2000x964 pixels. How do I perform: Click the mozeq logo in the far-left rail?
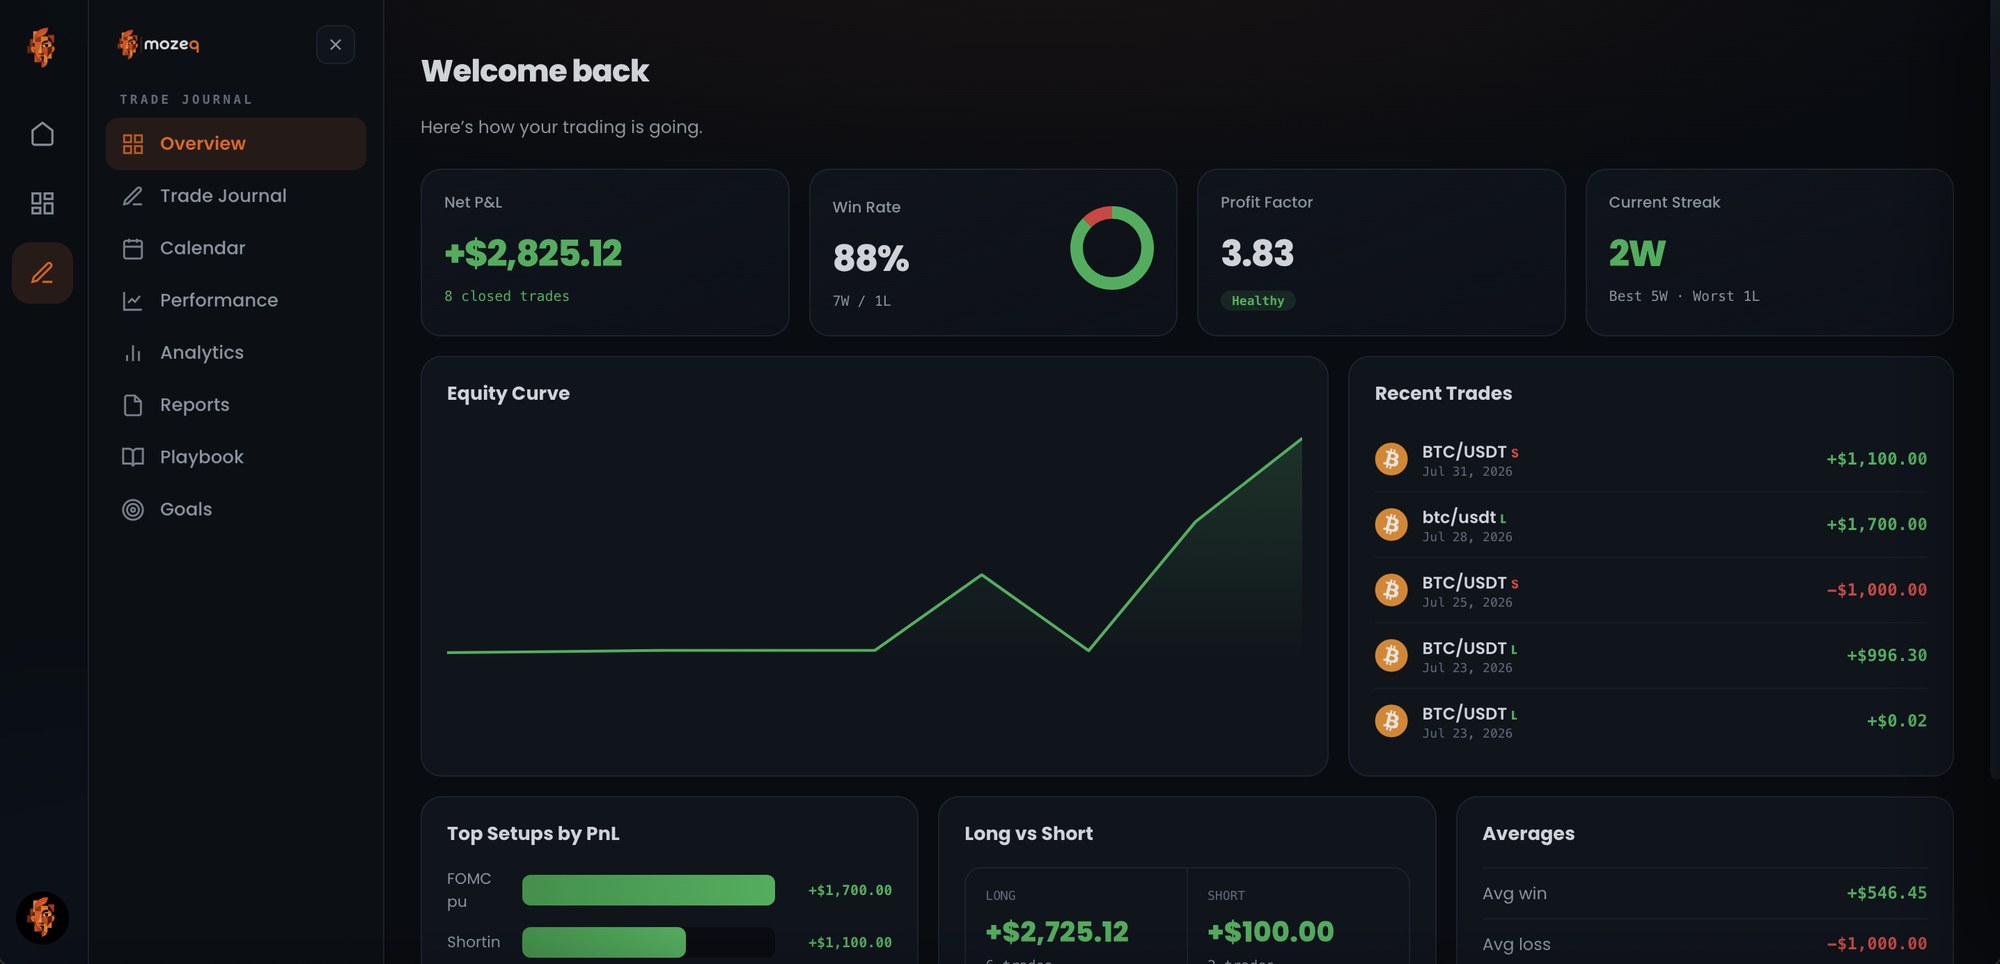coord(42,47)
